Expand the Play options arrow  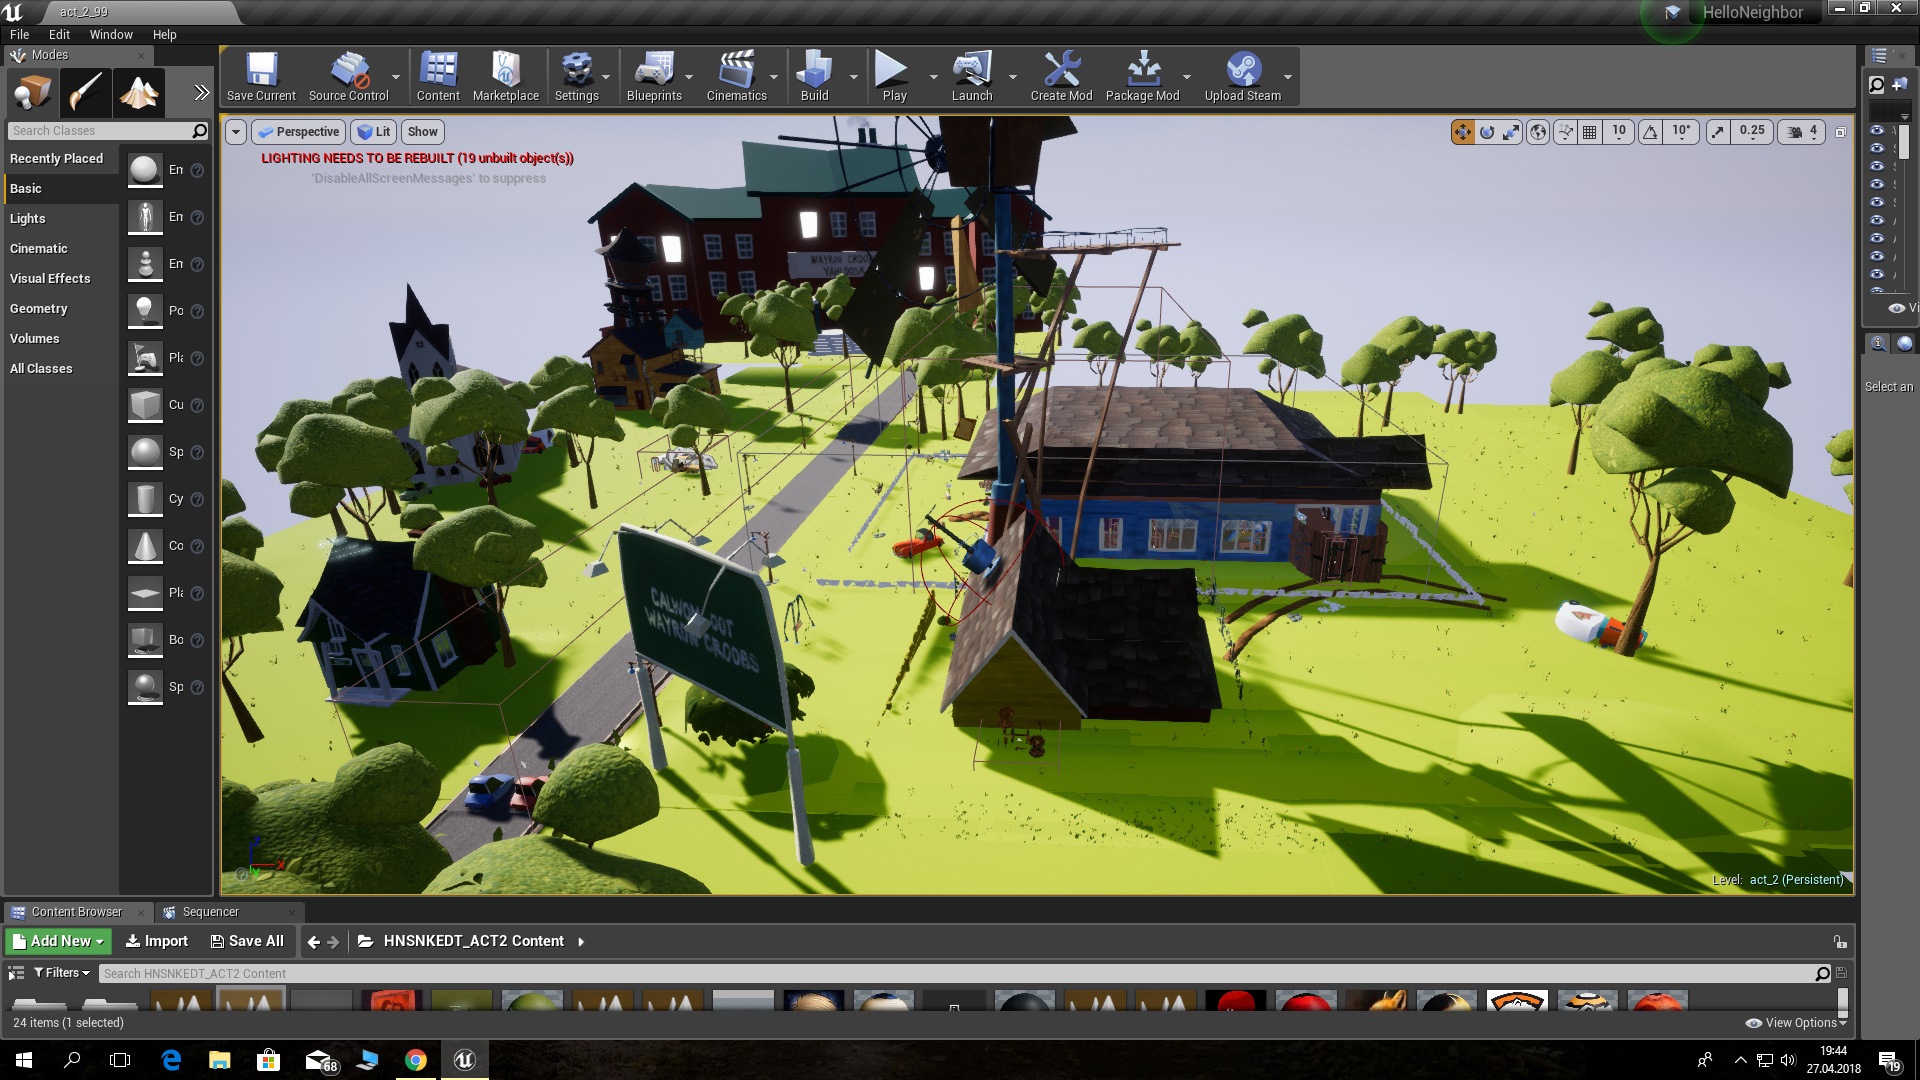[x=933, y=77]
